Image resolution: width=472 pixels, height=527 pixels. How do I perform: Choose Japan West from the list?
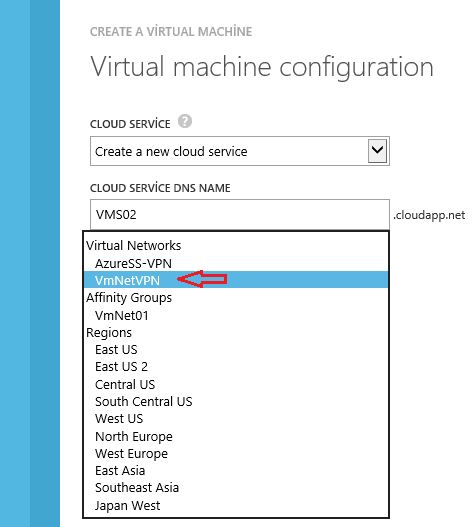click(x=236, y=505)
